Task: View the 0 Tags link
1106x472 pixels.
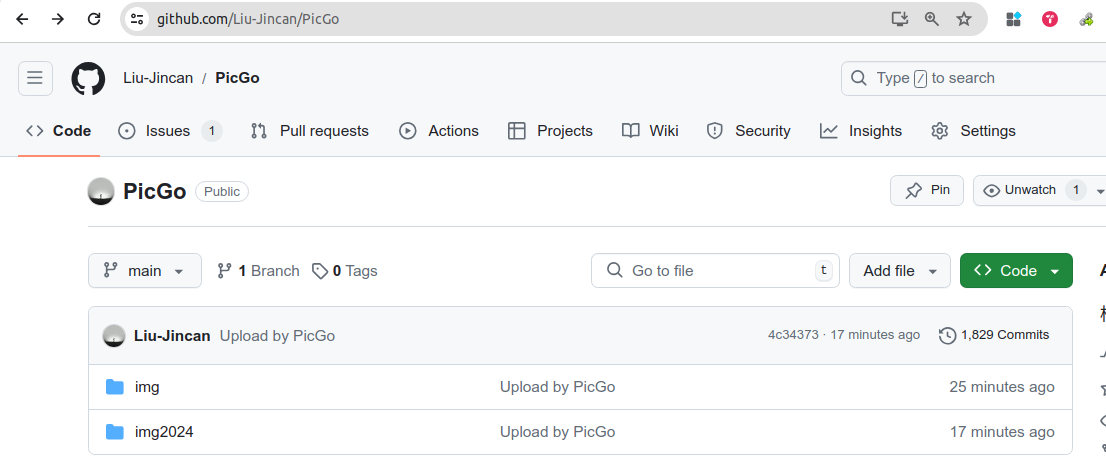Action: pos(345,271)
